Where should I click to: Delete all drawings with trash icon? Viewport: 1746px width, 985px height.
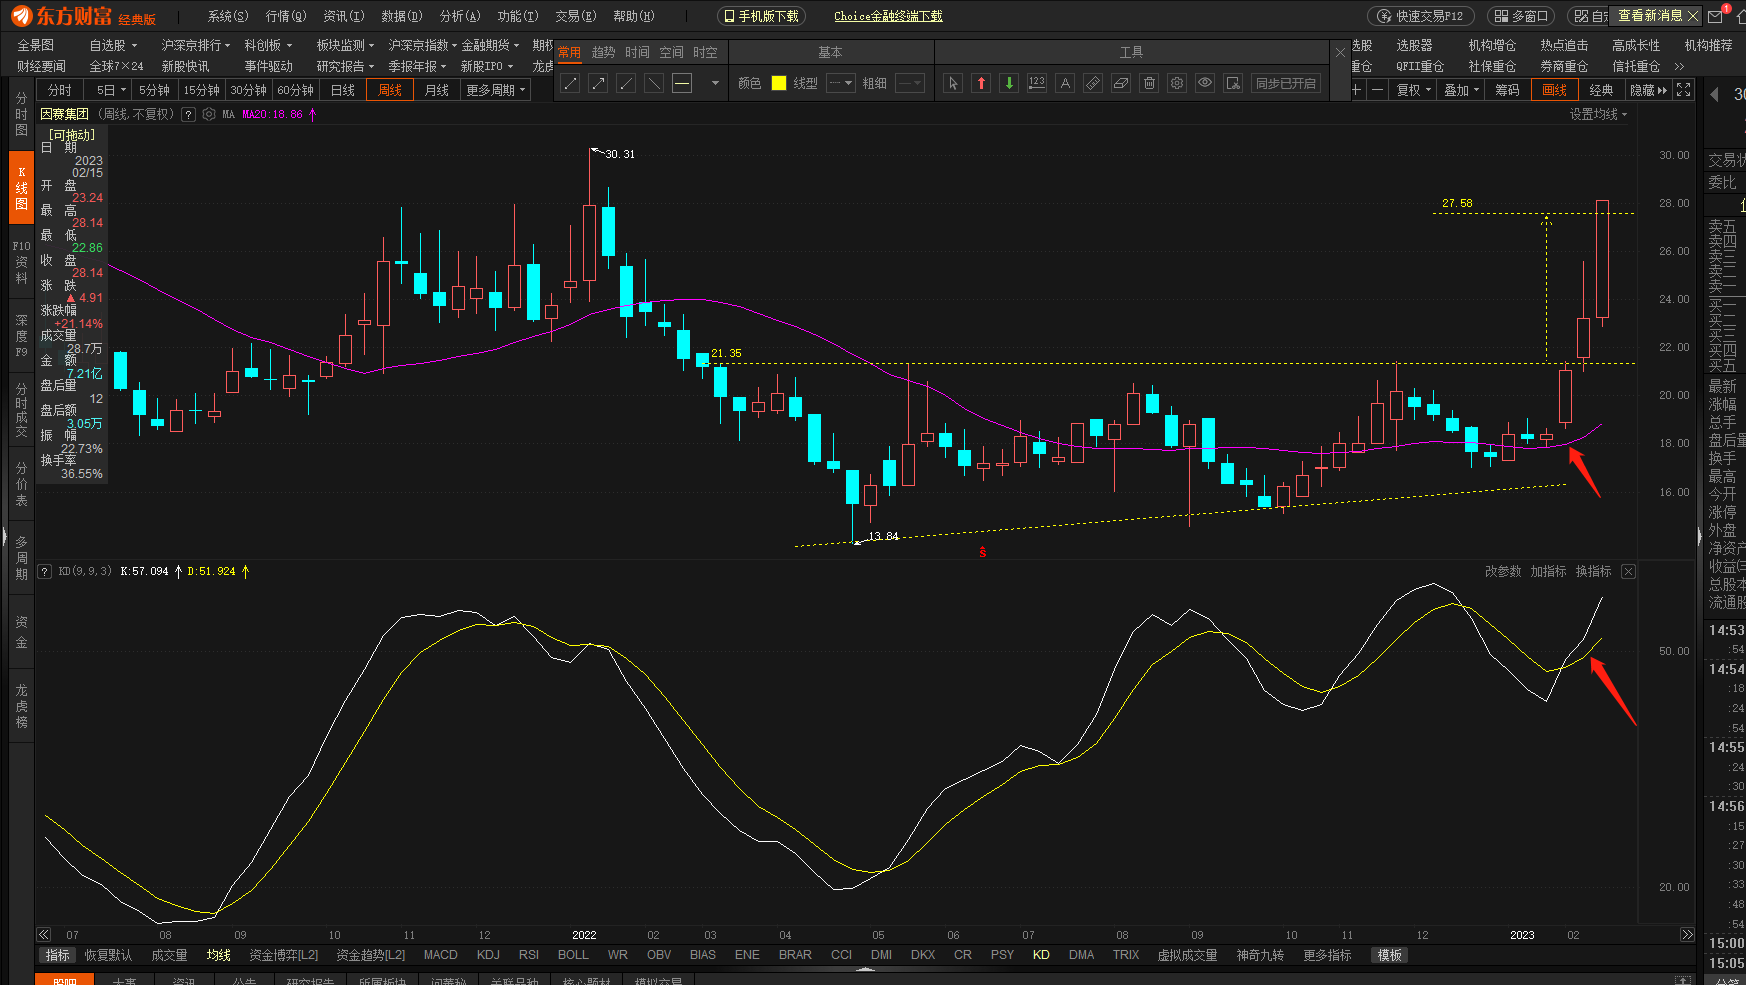click(1149, 84)
